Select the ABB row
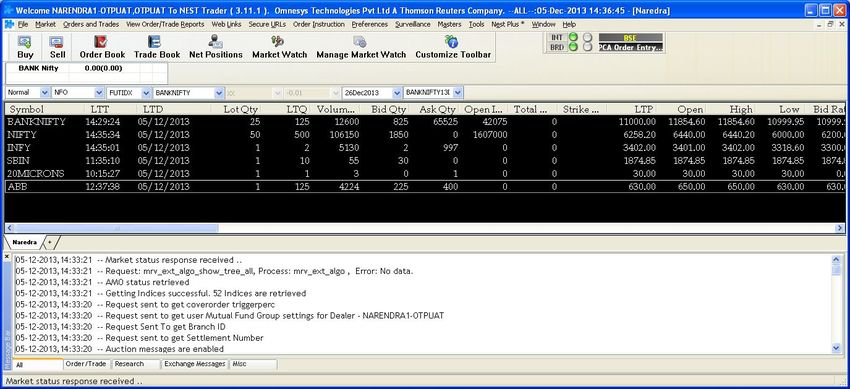 425,186
